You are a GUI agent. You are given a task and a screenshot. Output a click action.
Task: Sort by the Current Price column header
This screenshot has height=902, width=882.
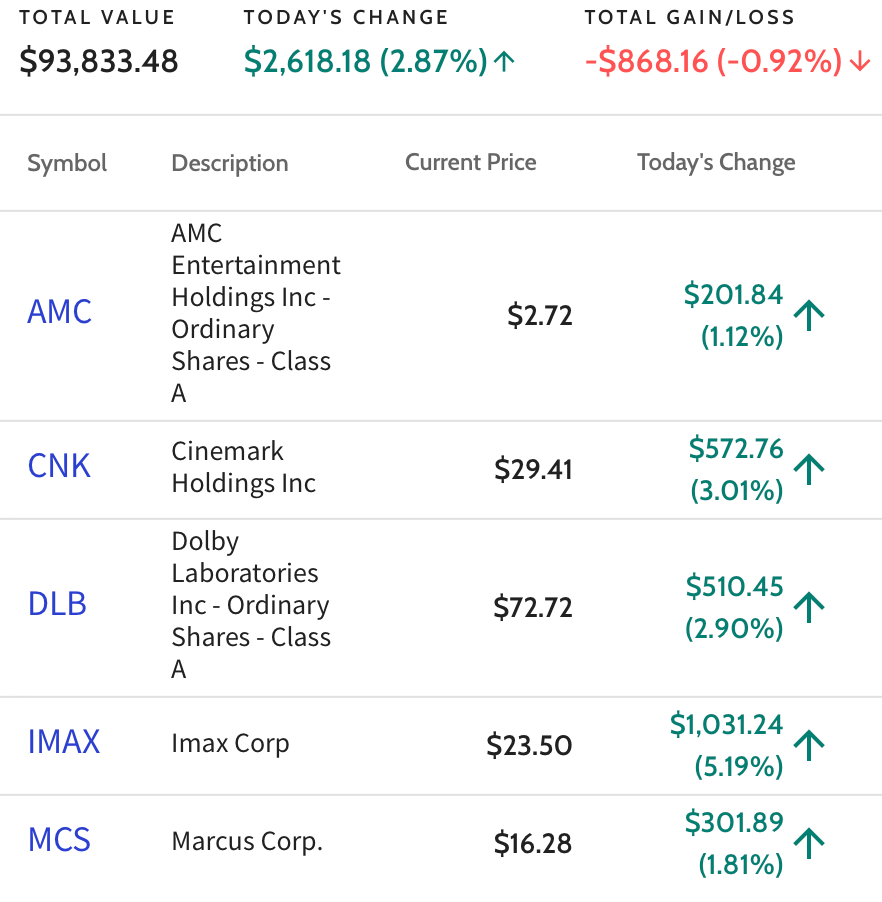coord(471,162)
